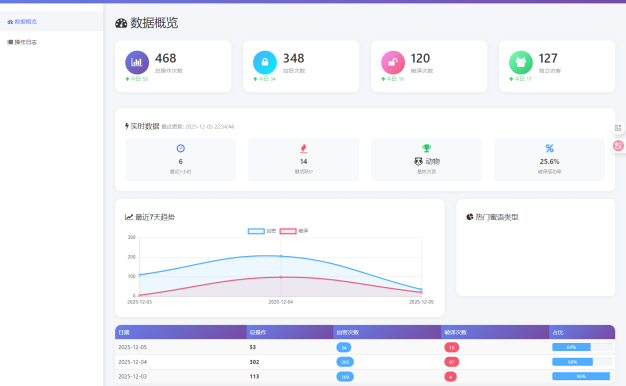Click the 2025-12-04 table row date

pyautogui.click(x=133, y=362)
